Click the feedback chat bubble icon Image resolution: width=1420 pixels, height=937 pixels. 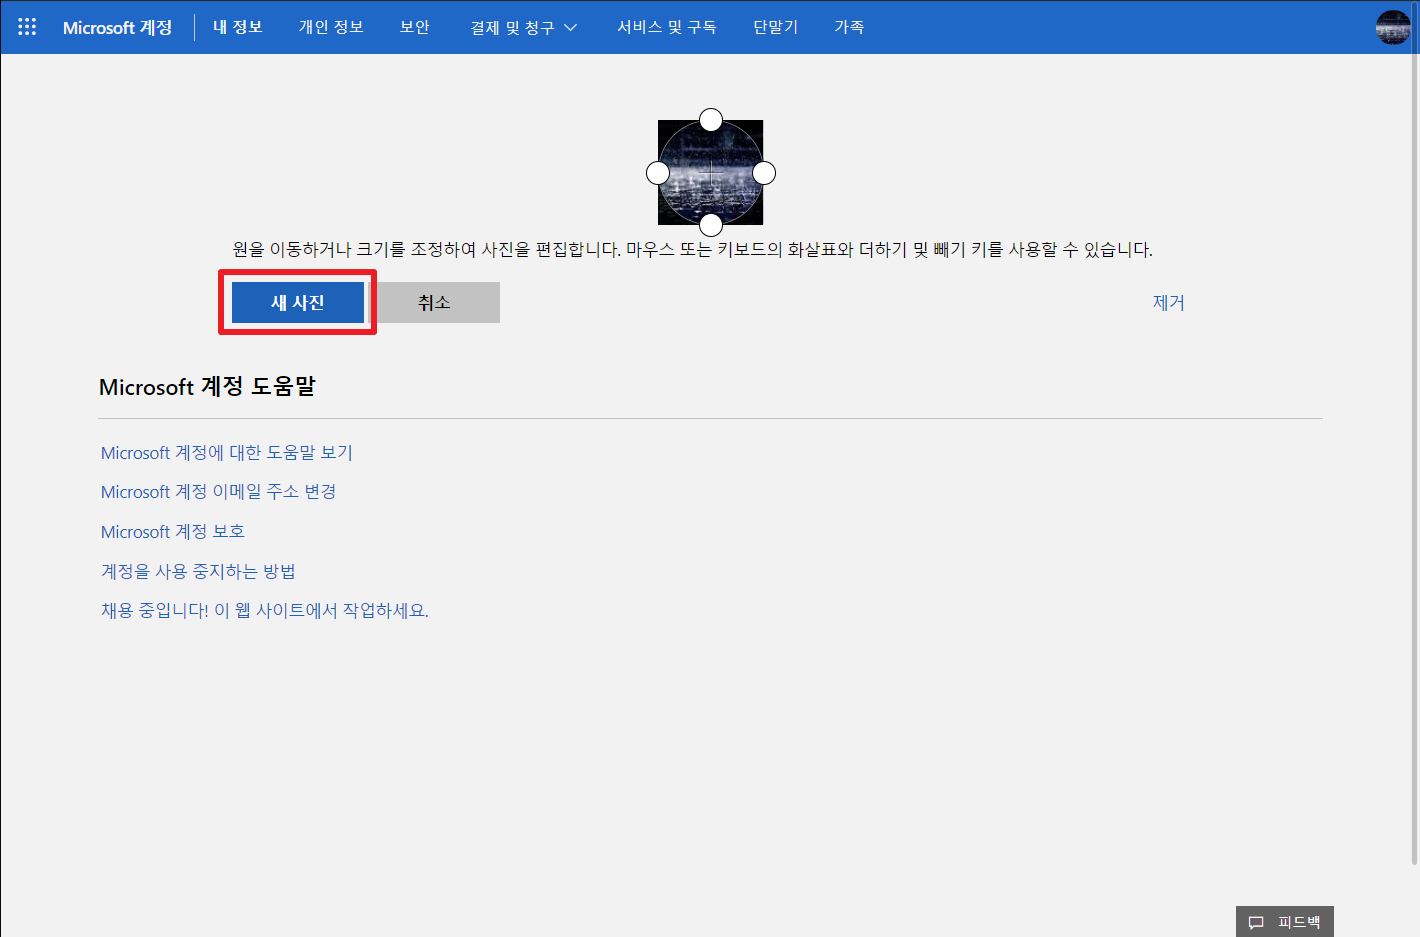(1256, 922)
